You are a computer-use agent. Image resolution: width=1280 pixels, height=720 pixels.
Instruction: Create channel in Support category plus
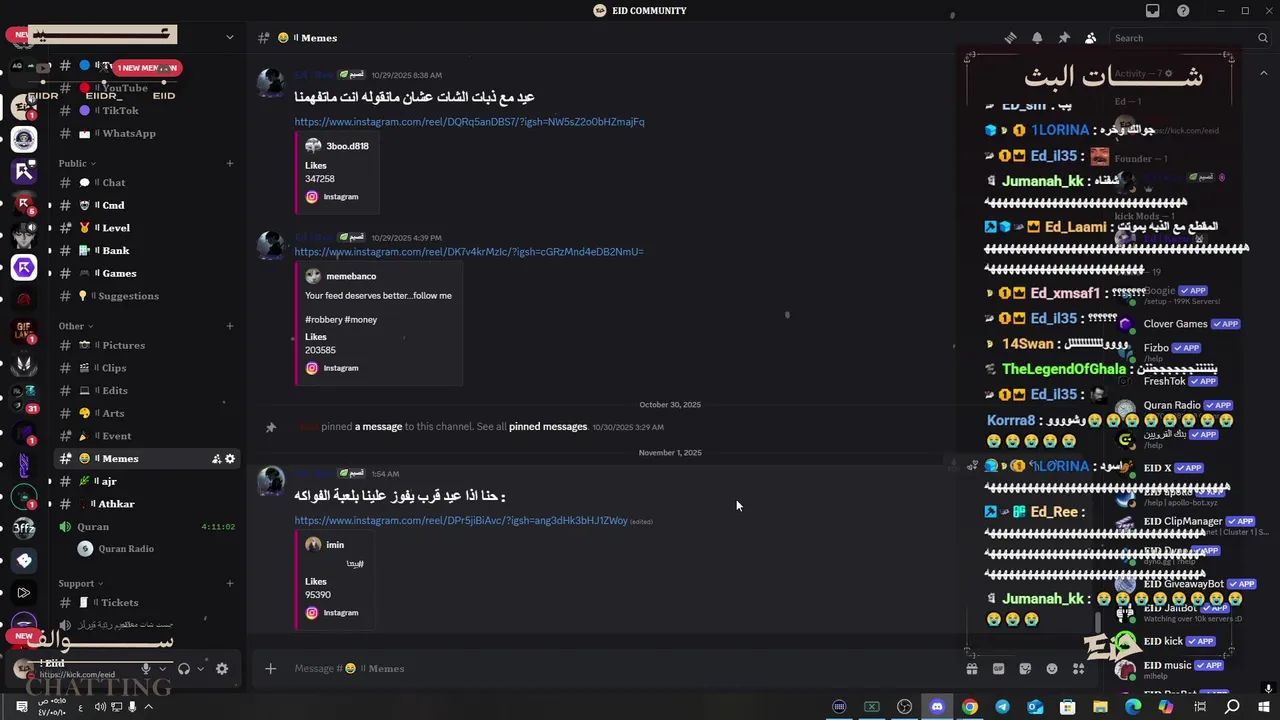230,583
